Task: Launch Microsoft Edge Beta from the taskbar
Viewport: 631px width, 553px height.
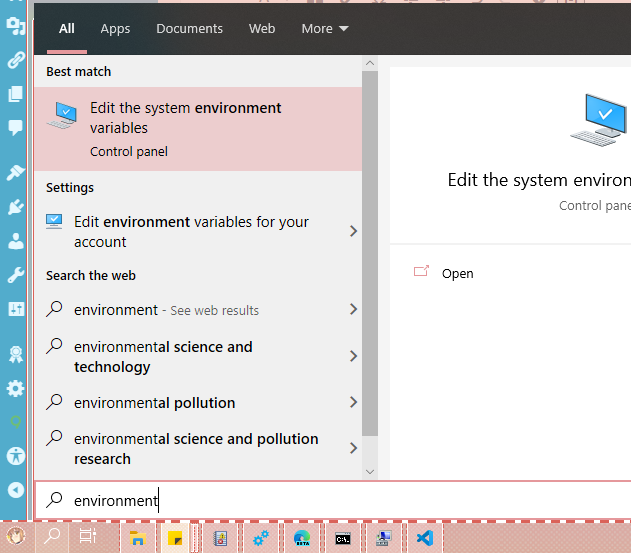Action: pyautogui.click(x=302, y=538)
